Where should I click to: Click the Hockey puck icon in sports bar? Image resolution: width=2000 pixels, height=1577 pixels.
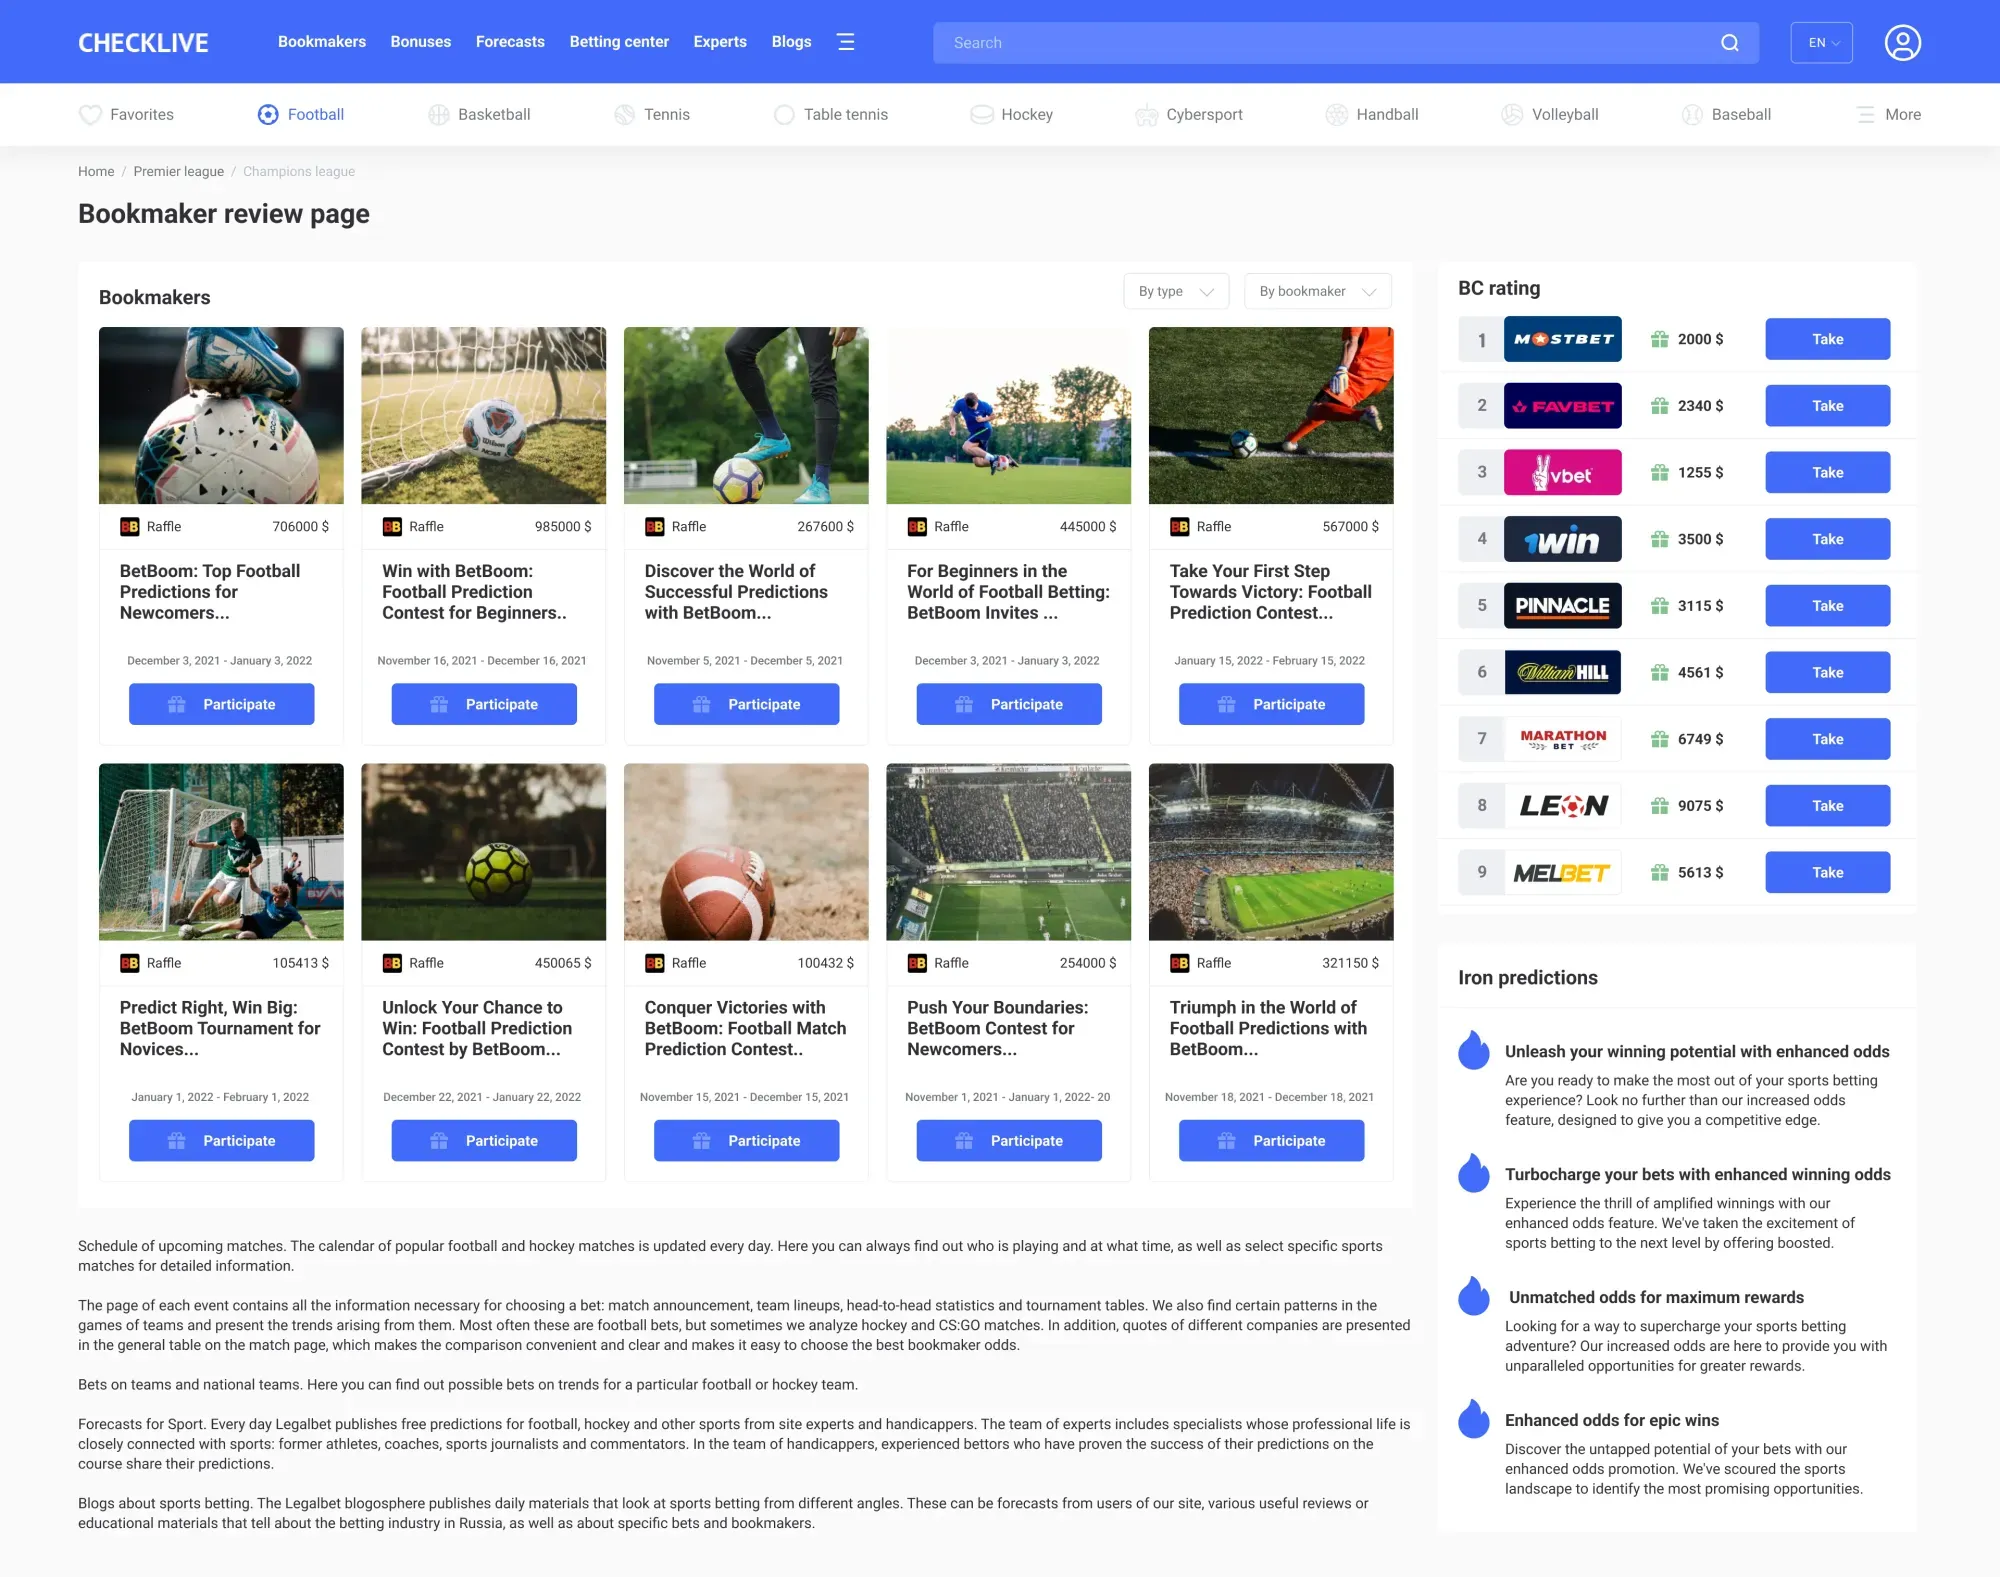(981, 114)
